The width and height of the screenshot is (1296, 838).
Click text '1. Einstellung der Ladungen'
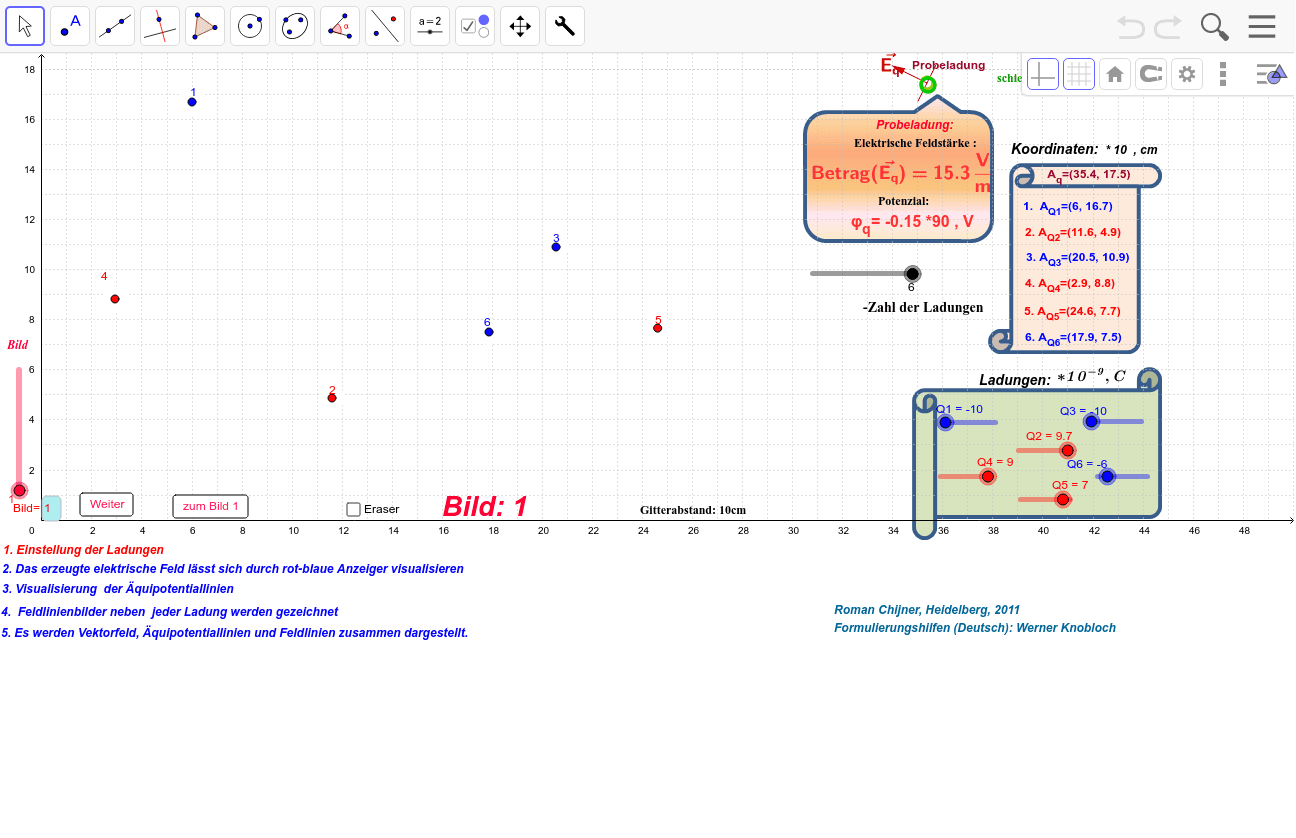pos(83,550)
